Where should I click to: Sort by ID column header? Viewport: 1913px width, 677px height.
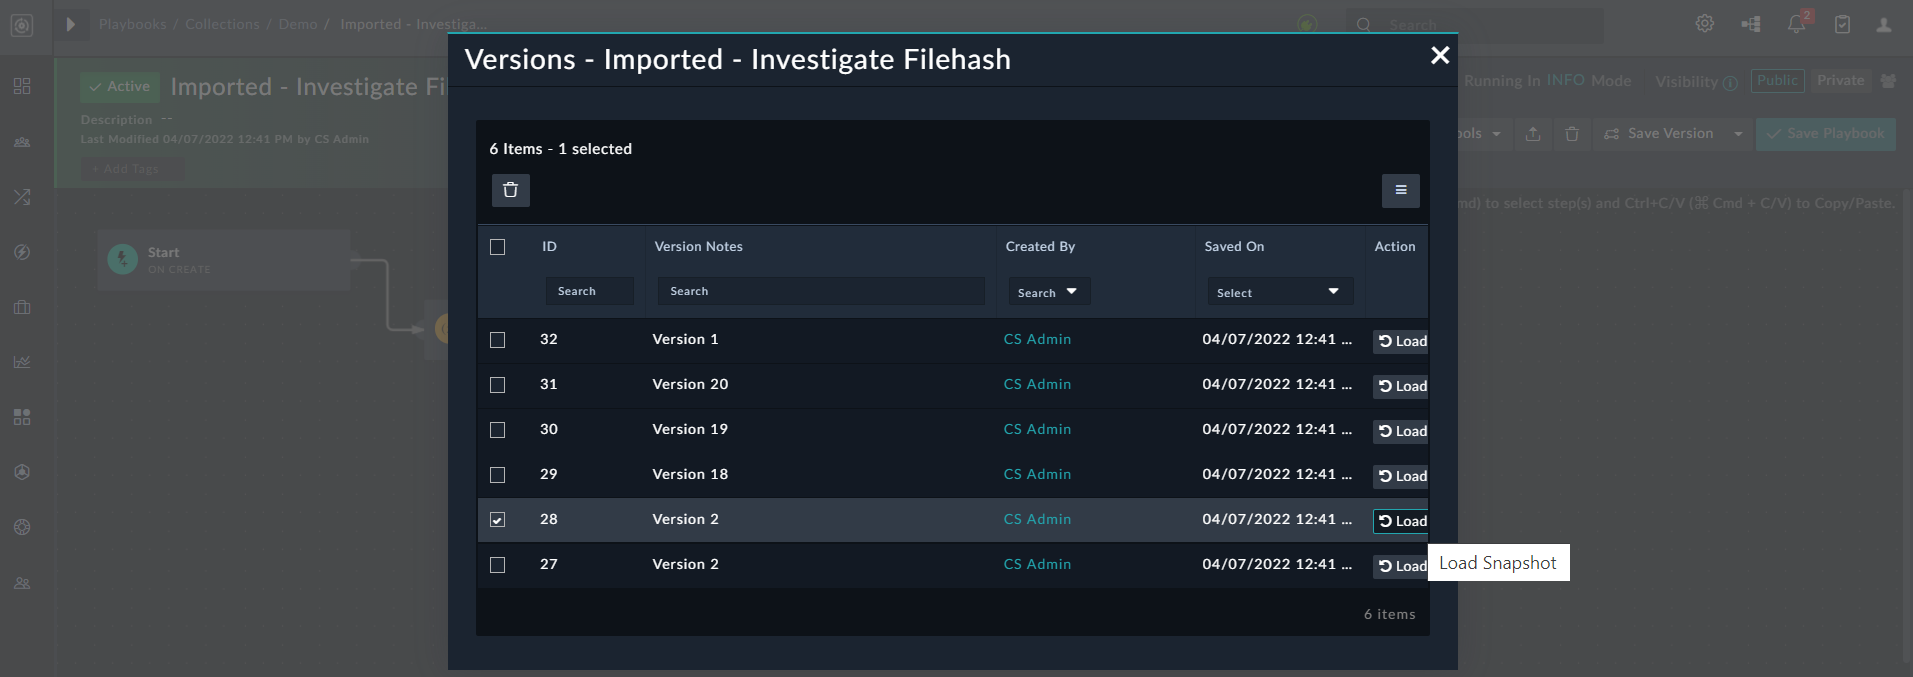click(550, 246)
